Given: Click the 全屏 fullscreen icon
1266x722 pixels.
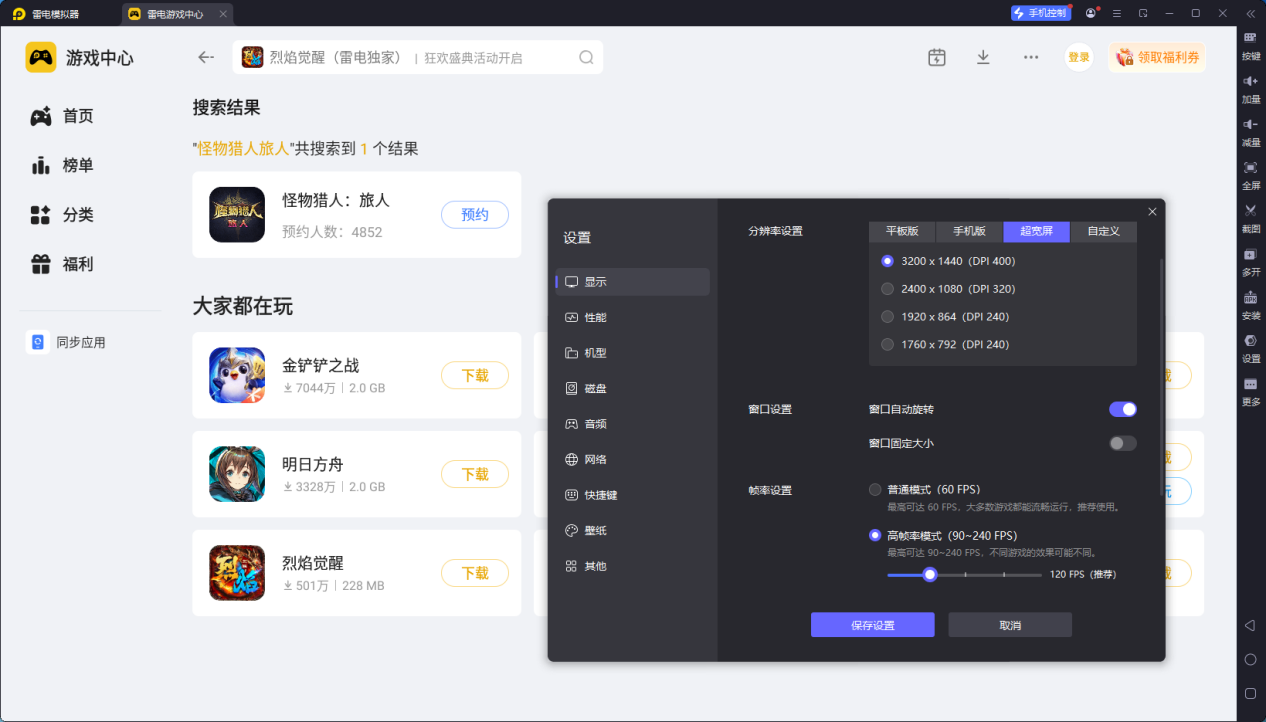Looking at the screenshot, I should pos(1250,168).
